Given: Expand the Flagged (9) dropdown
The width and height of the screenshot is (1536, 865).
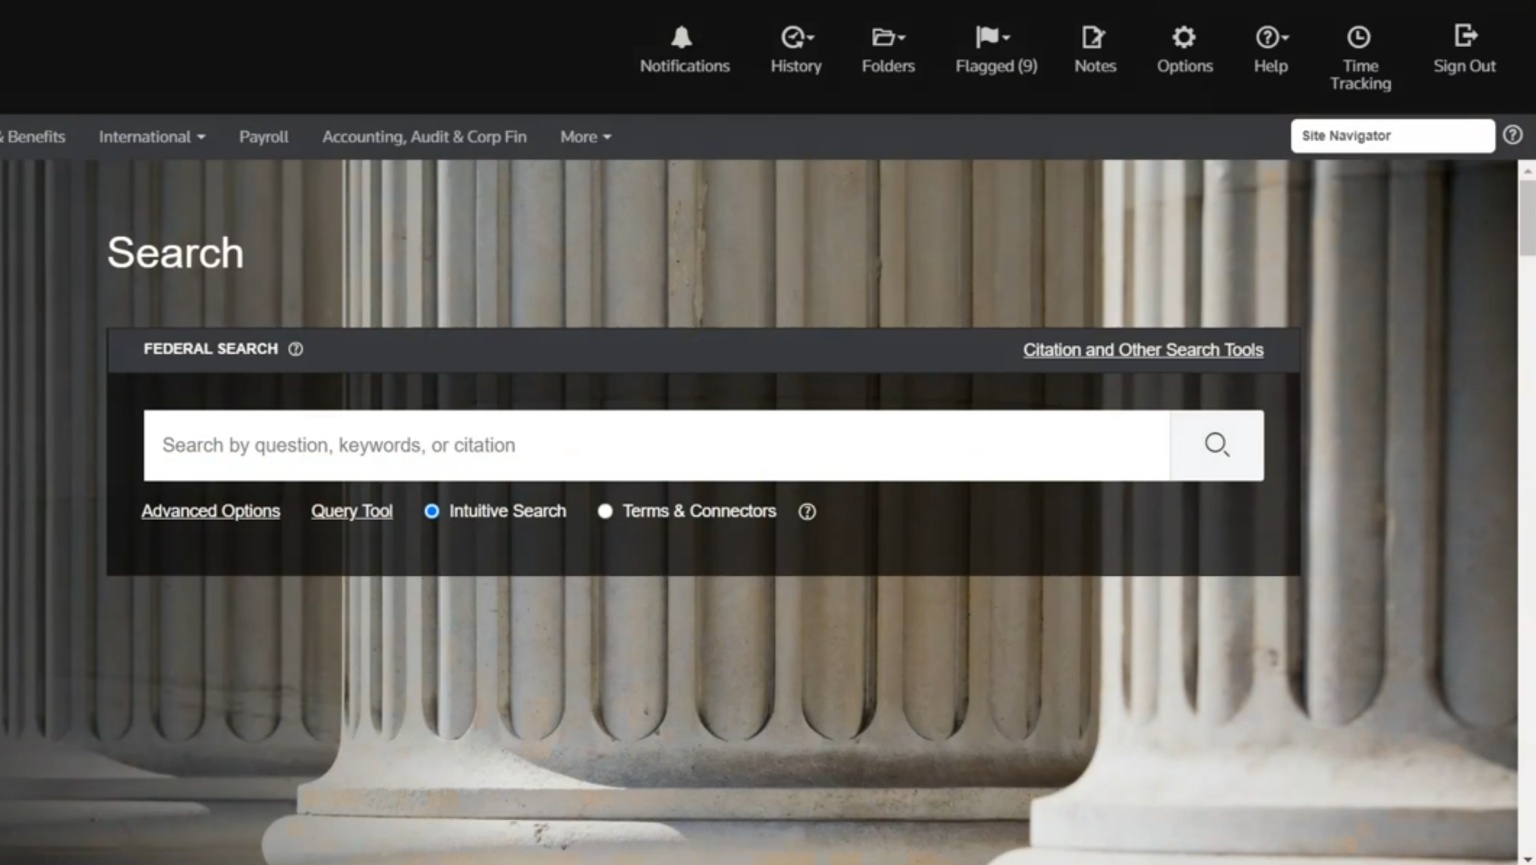Looking at the screenshot, I should point(995,38).
